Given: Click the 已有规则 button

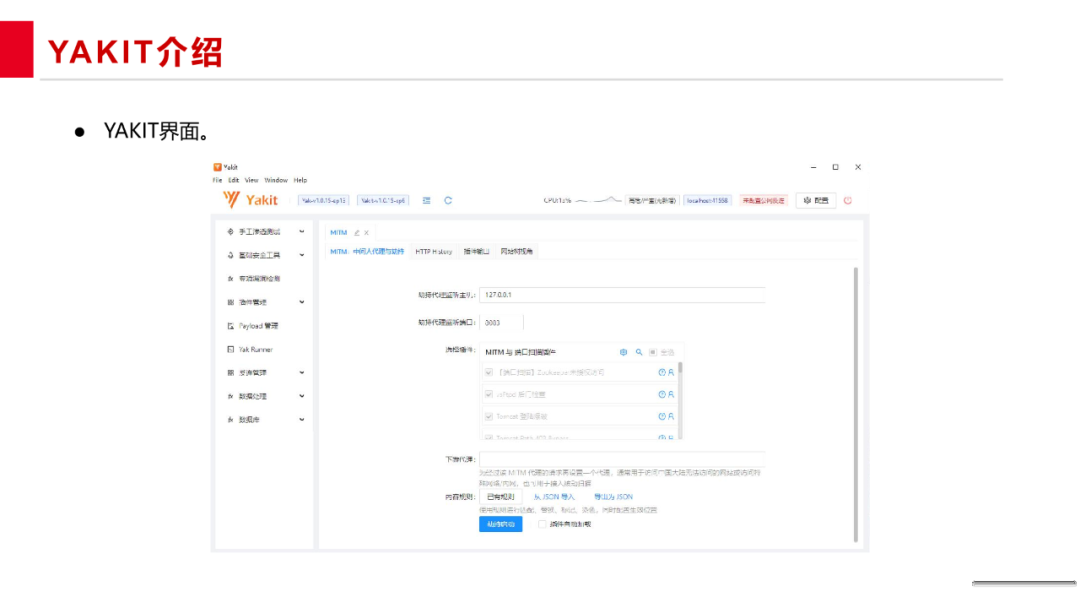Looking at the screenshot, I should coord(501,496).
